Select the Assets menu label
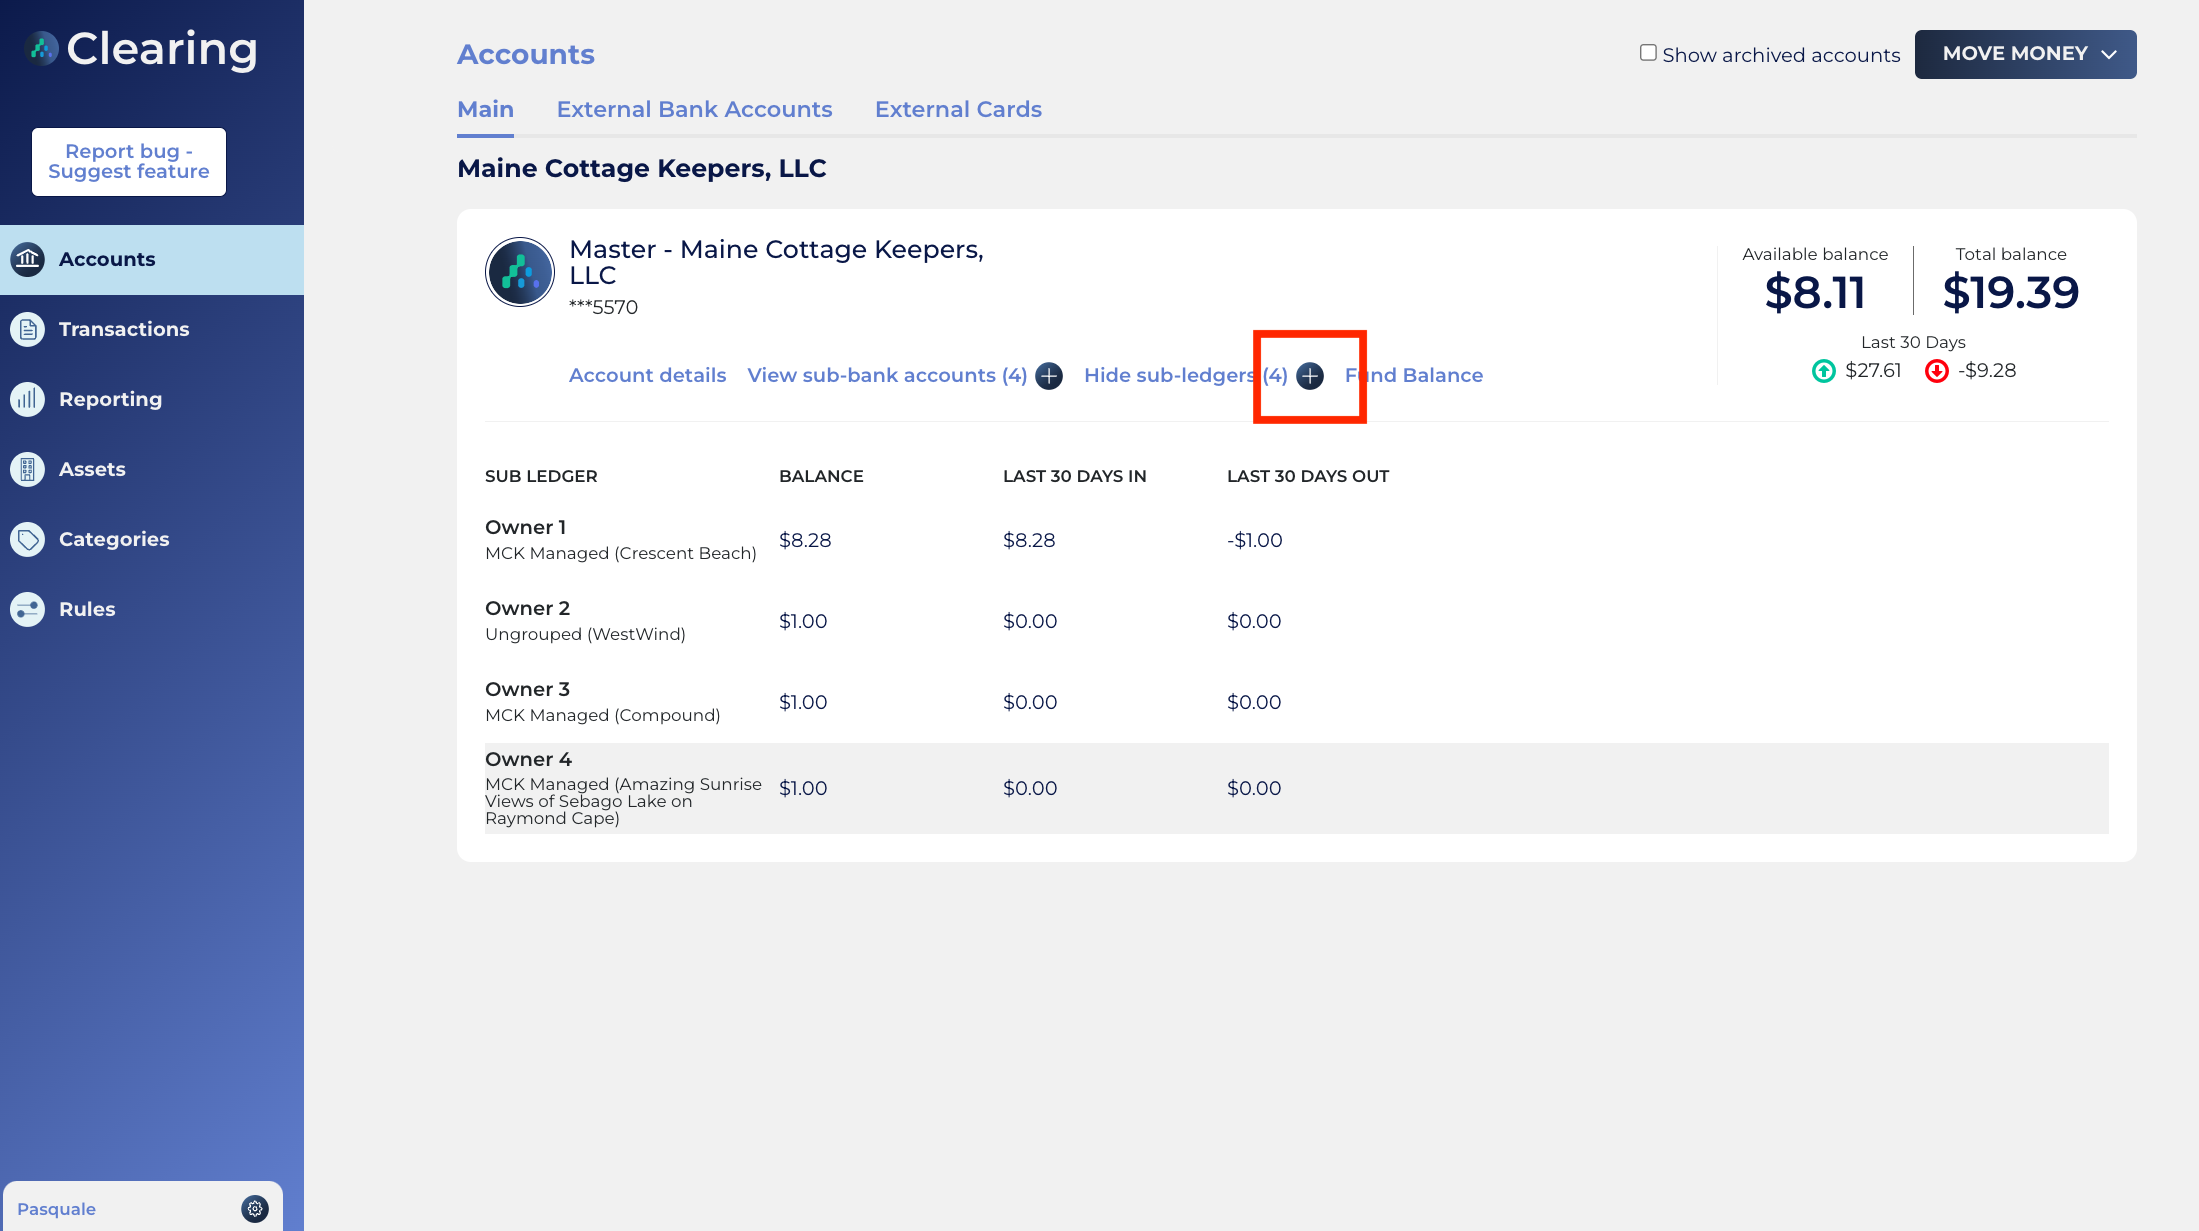Image resolution: width=2199 pixels, height=1231 pixels. [x=92, y=469]
